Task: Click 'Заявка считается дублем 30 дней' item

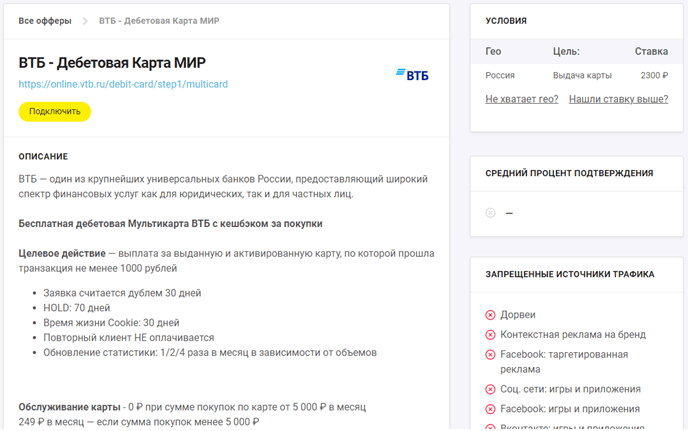Action: [x=122, y=293]
